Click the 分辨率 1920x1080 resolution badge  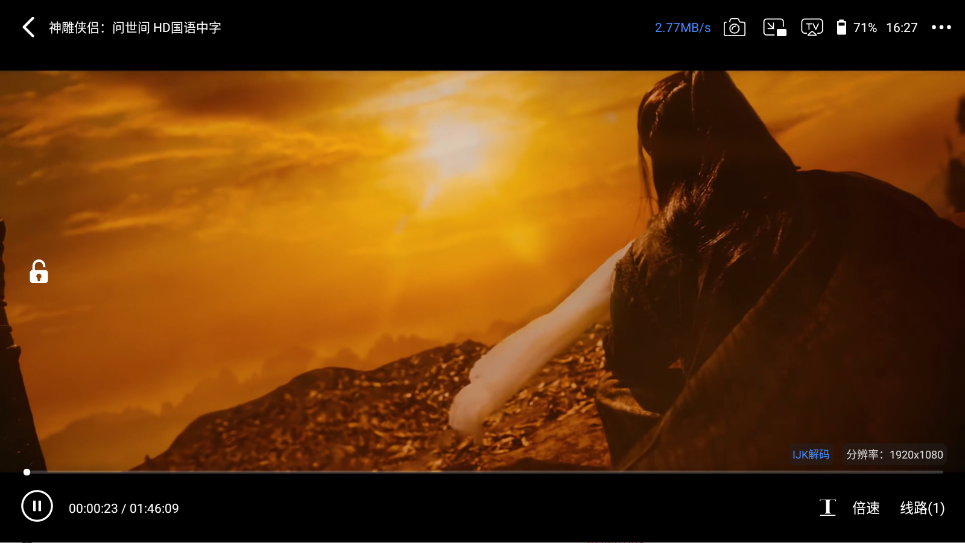click(894, 454)
